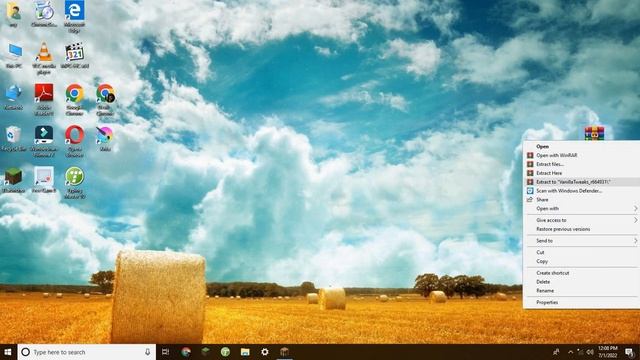Click the green circular taskbar icon
The height and width of the screenshot is (360, 640).
[x=225, y=352]
